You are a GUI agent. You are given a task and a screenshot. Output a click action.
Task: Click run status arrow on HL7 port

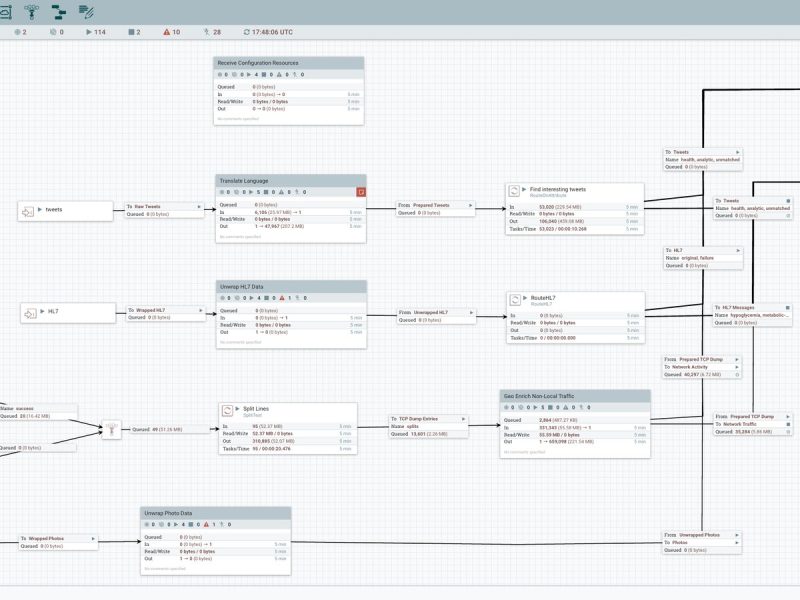[x=42, y=311]
